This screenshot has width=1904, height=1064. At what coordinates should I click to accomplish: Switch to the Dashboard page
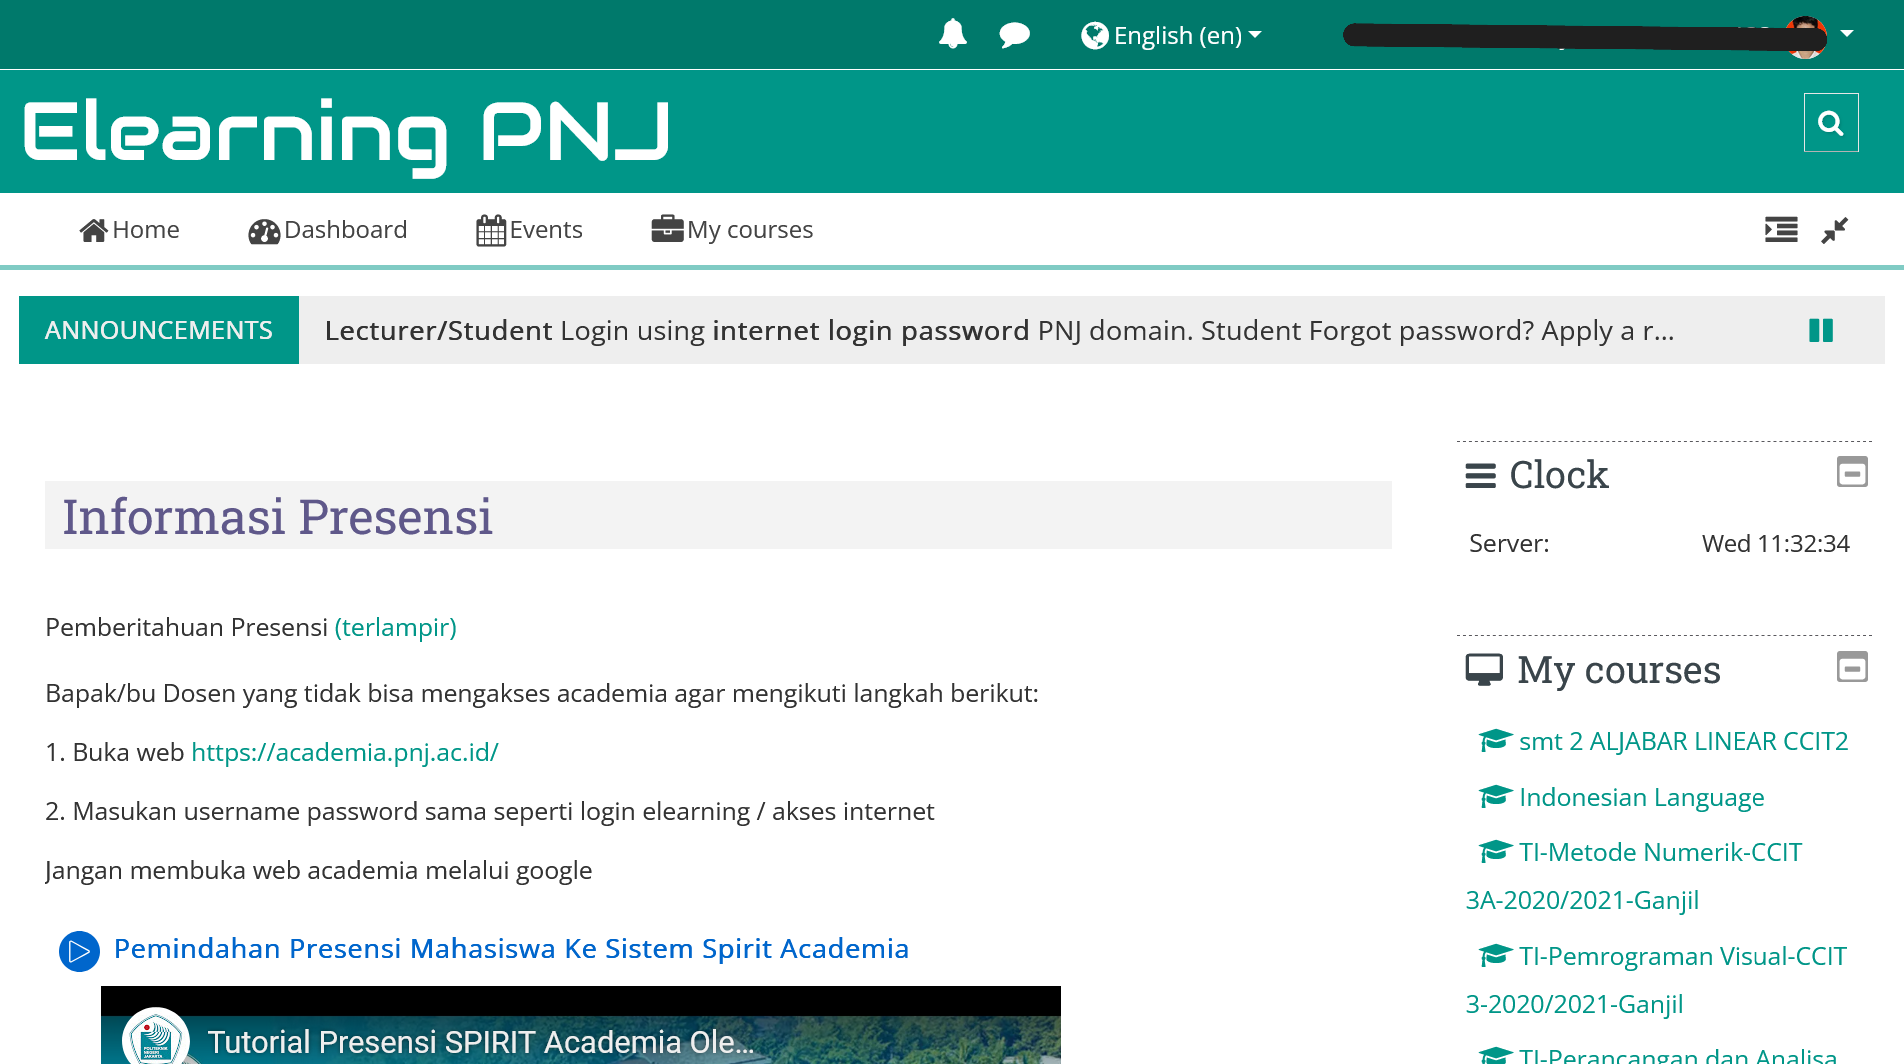pyautogui.click(x=345, y=229)
